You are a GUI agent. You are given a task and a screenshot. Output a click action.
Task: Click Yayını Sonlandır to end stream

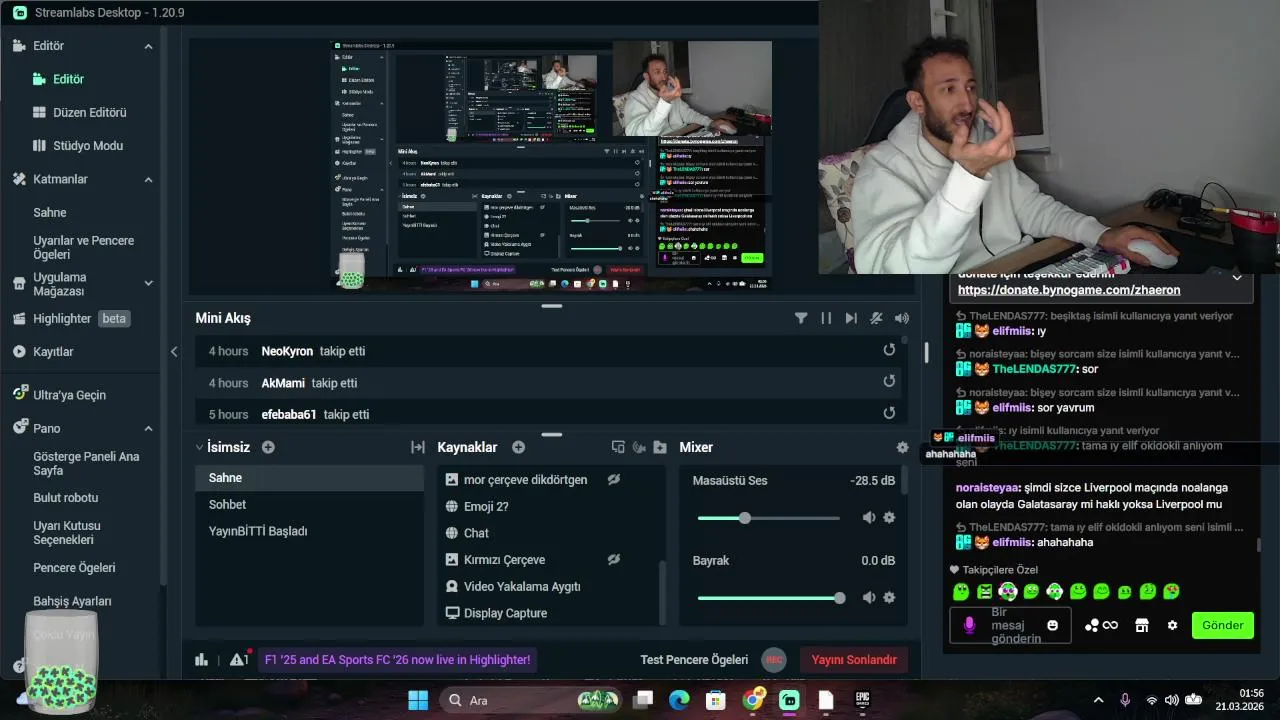point(853,659)
